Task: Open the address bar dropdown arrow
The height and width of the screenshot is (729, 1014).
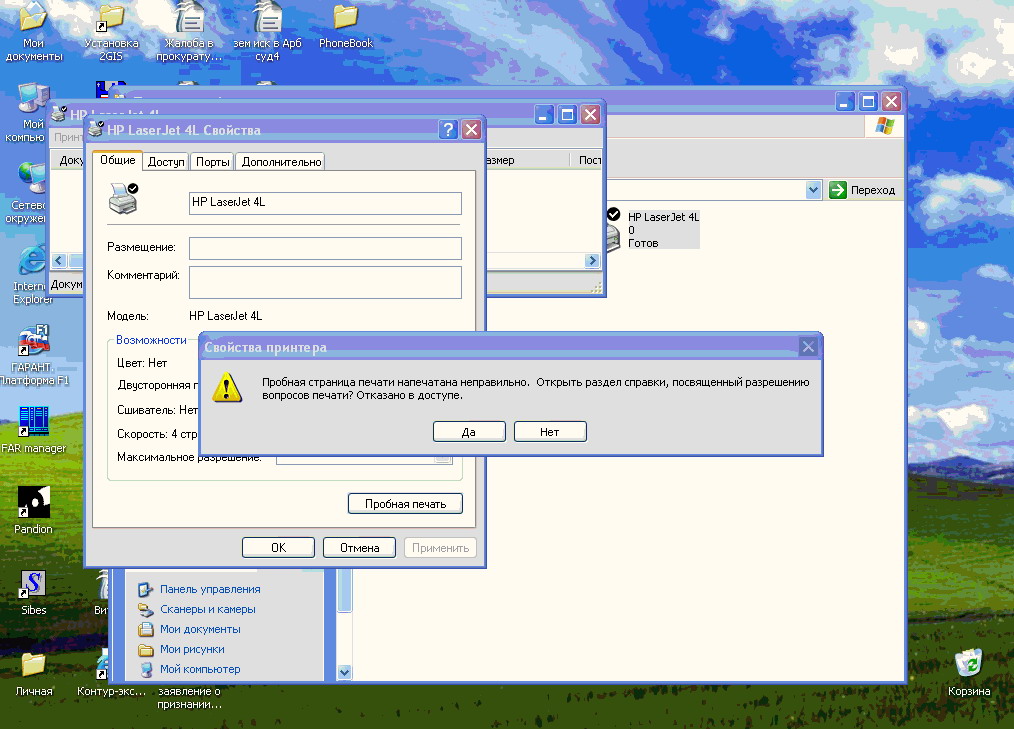Action: click(x=814, y=190)
